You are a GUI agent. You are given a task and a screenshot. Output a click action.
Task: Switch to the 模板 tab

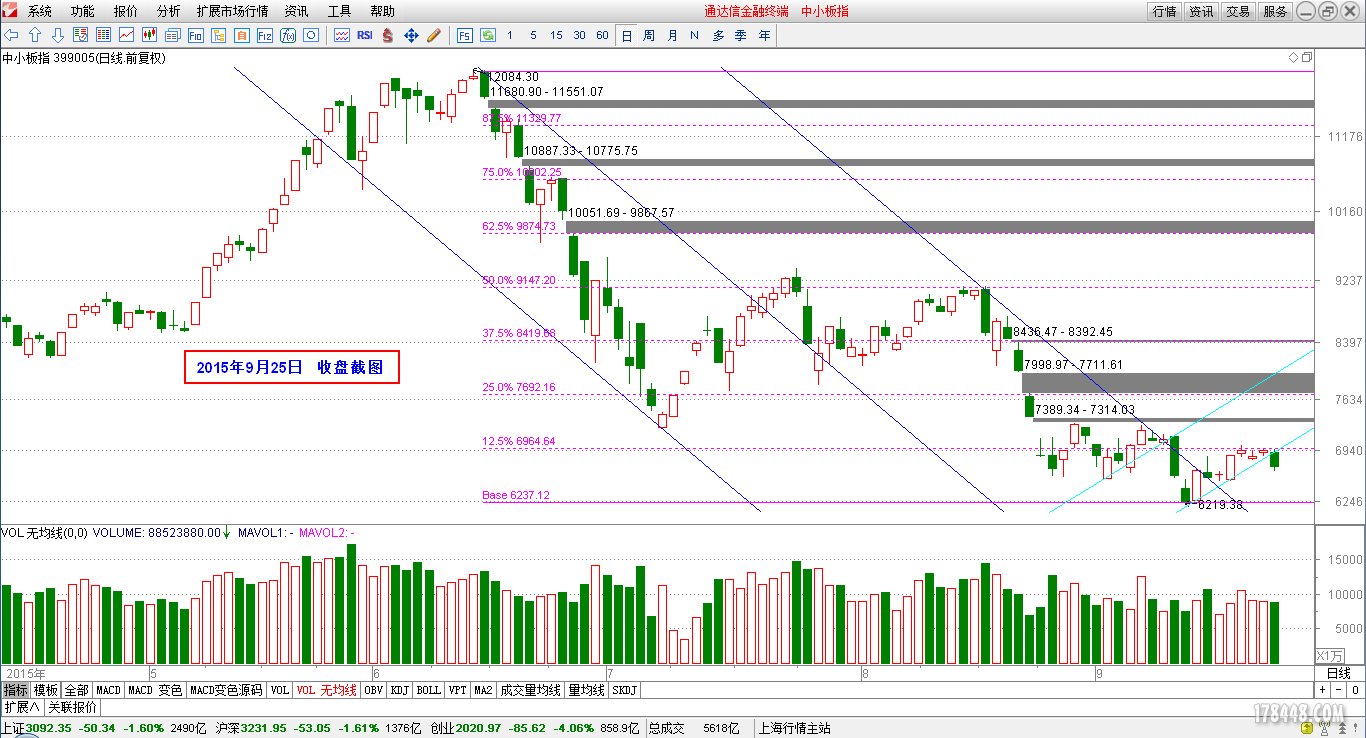46,690
